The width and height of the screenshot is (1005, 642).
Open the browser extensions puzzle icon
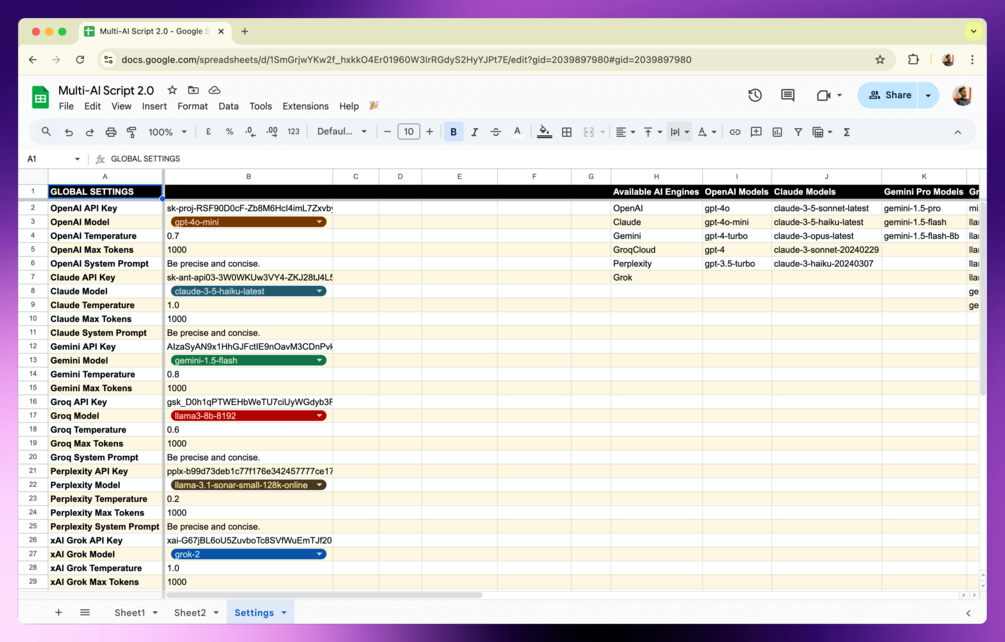coord(913,60)
